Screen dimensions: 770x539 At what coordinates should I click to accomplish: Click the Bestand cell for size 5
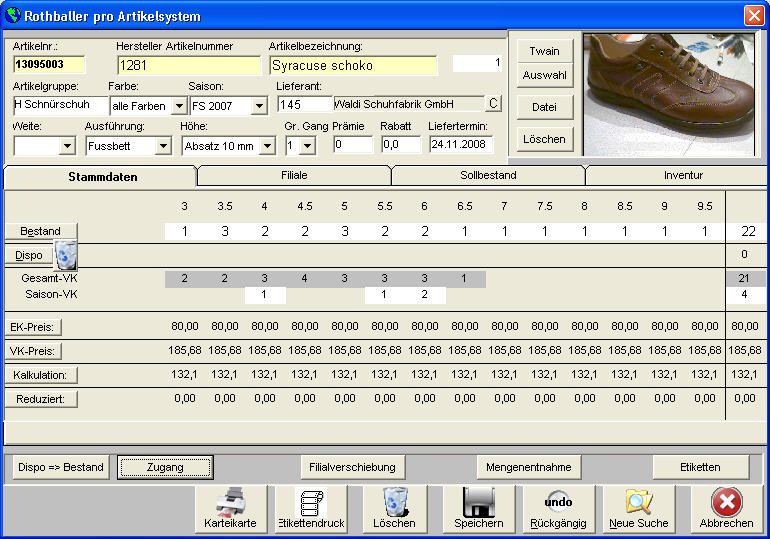click(x=345, y=231)
